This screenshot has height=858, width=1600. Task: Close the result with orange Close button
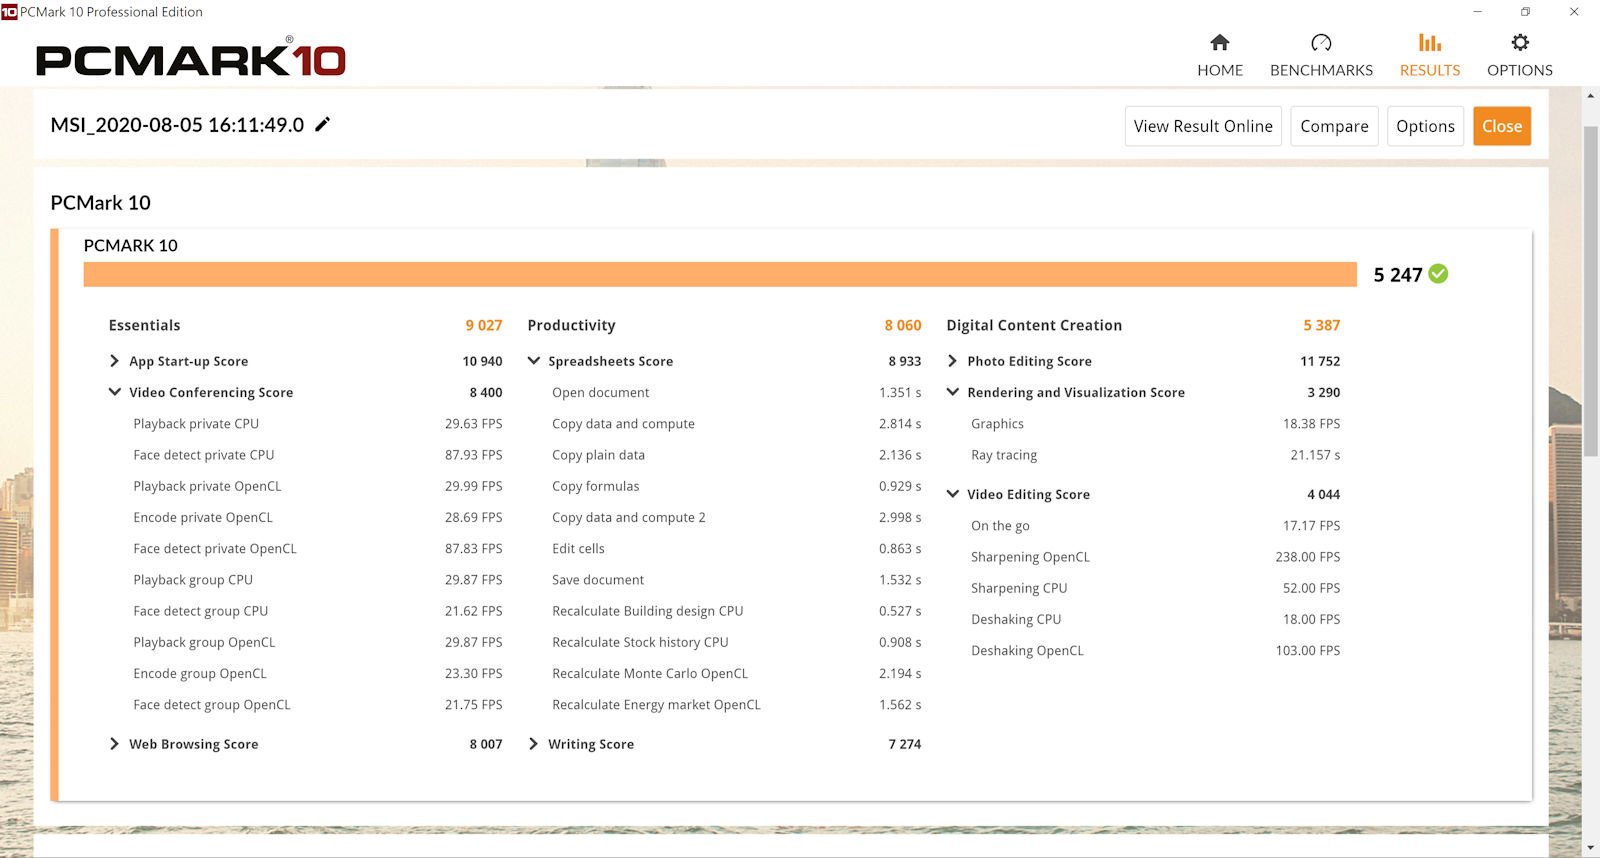(1502, 126)
